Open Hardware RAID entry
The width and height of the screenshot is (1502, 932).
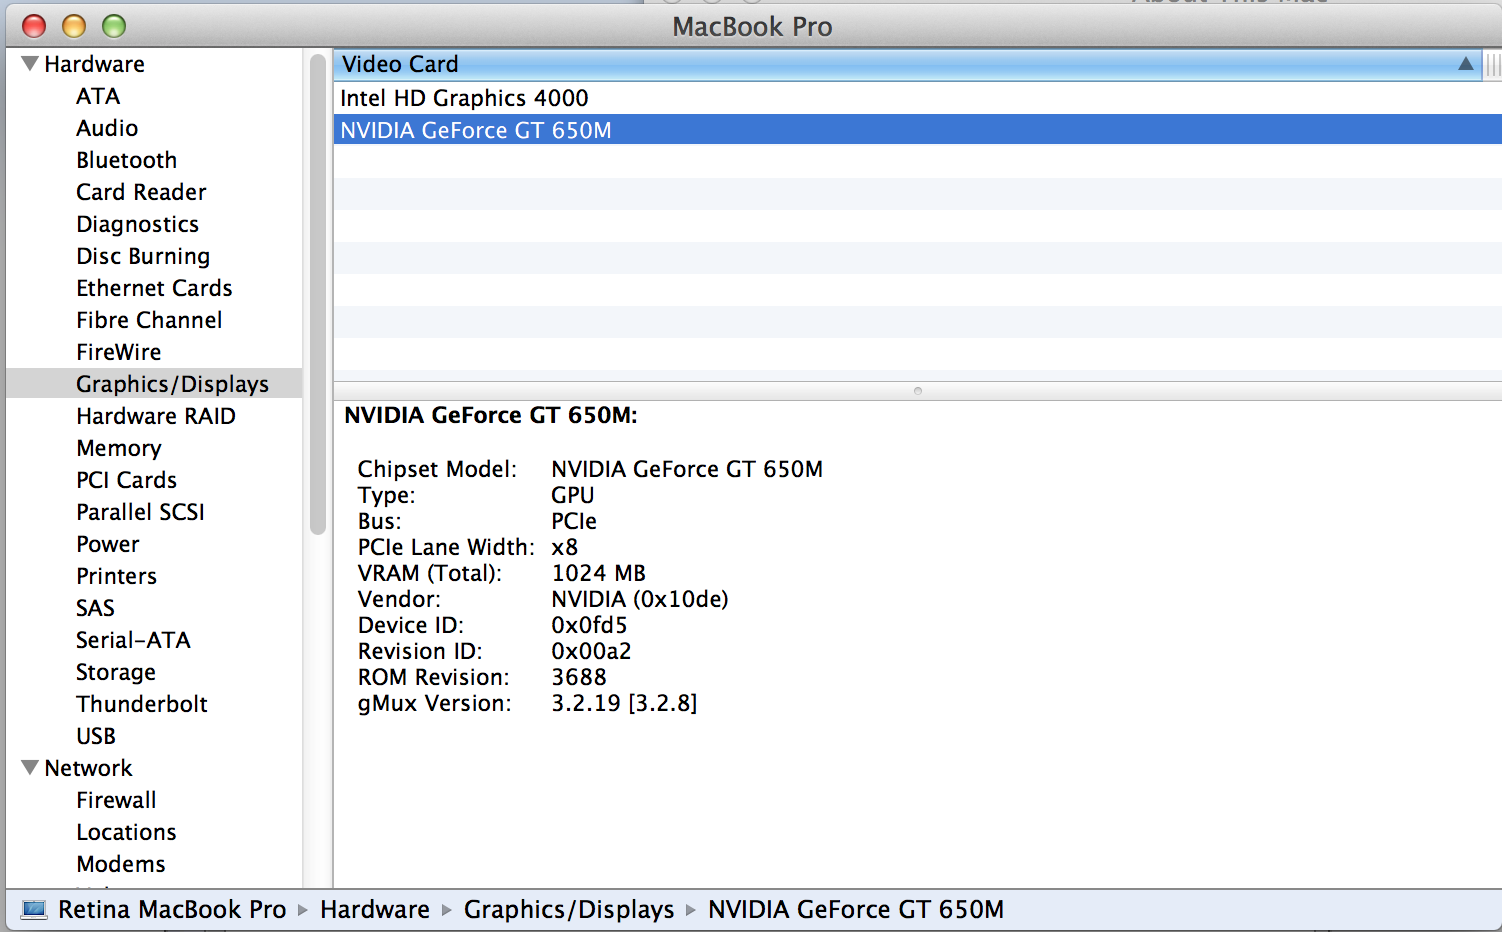click(x=156, y=416)
